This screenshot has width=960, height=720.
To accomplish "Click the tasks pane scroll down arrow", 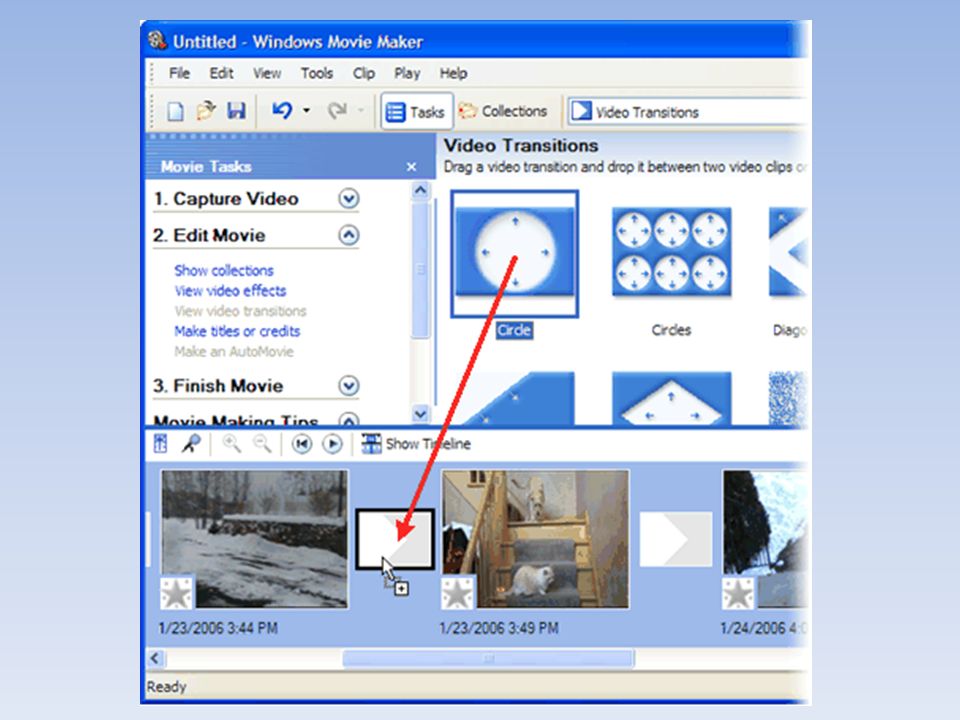I will click(x=421, y=414).
